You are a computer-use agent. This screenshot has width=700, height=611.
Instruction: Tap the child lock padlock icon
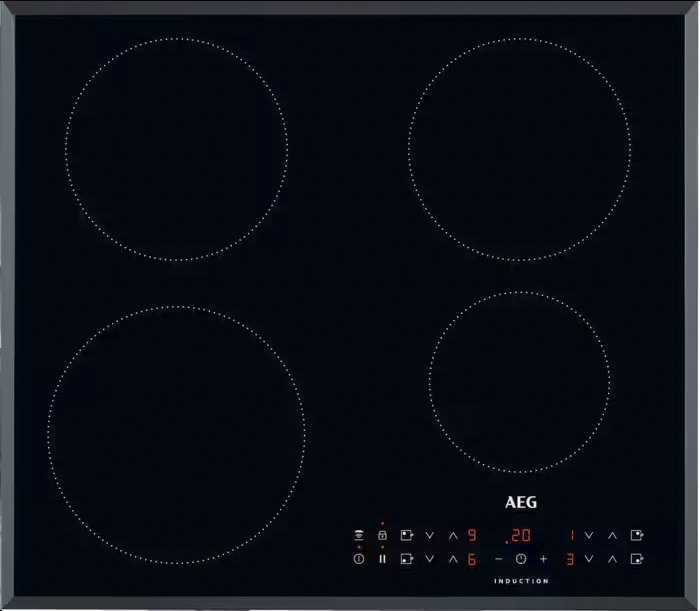(382, 535)
